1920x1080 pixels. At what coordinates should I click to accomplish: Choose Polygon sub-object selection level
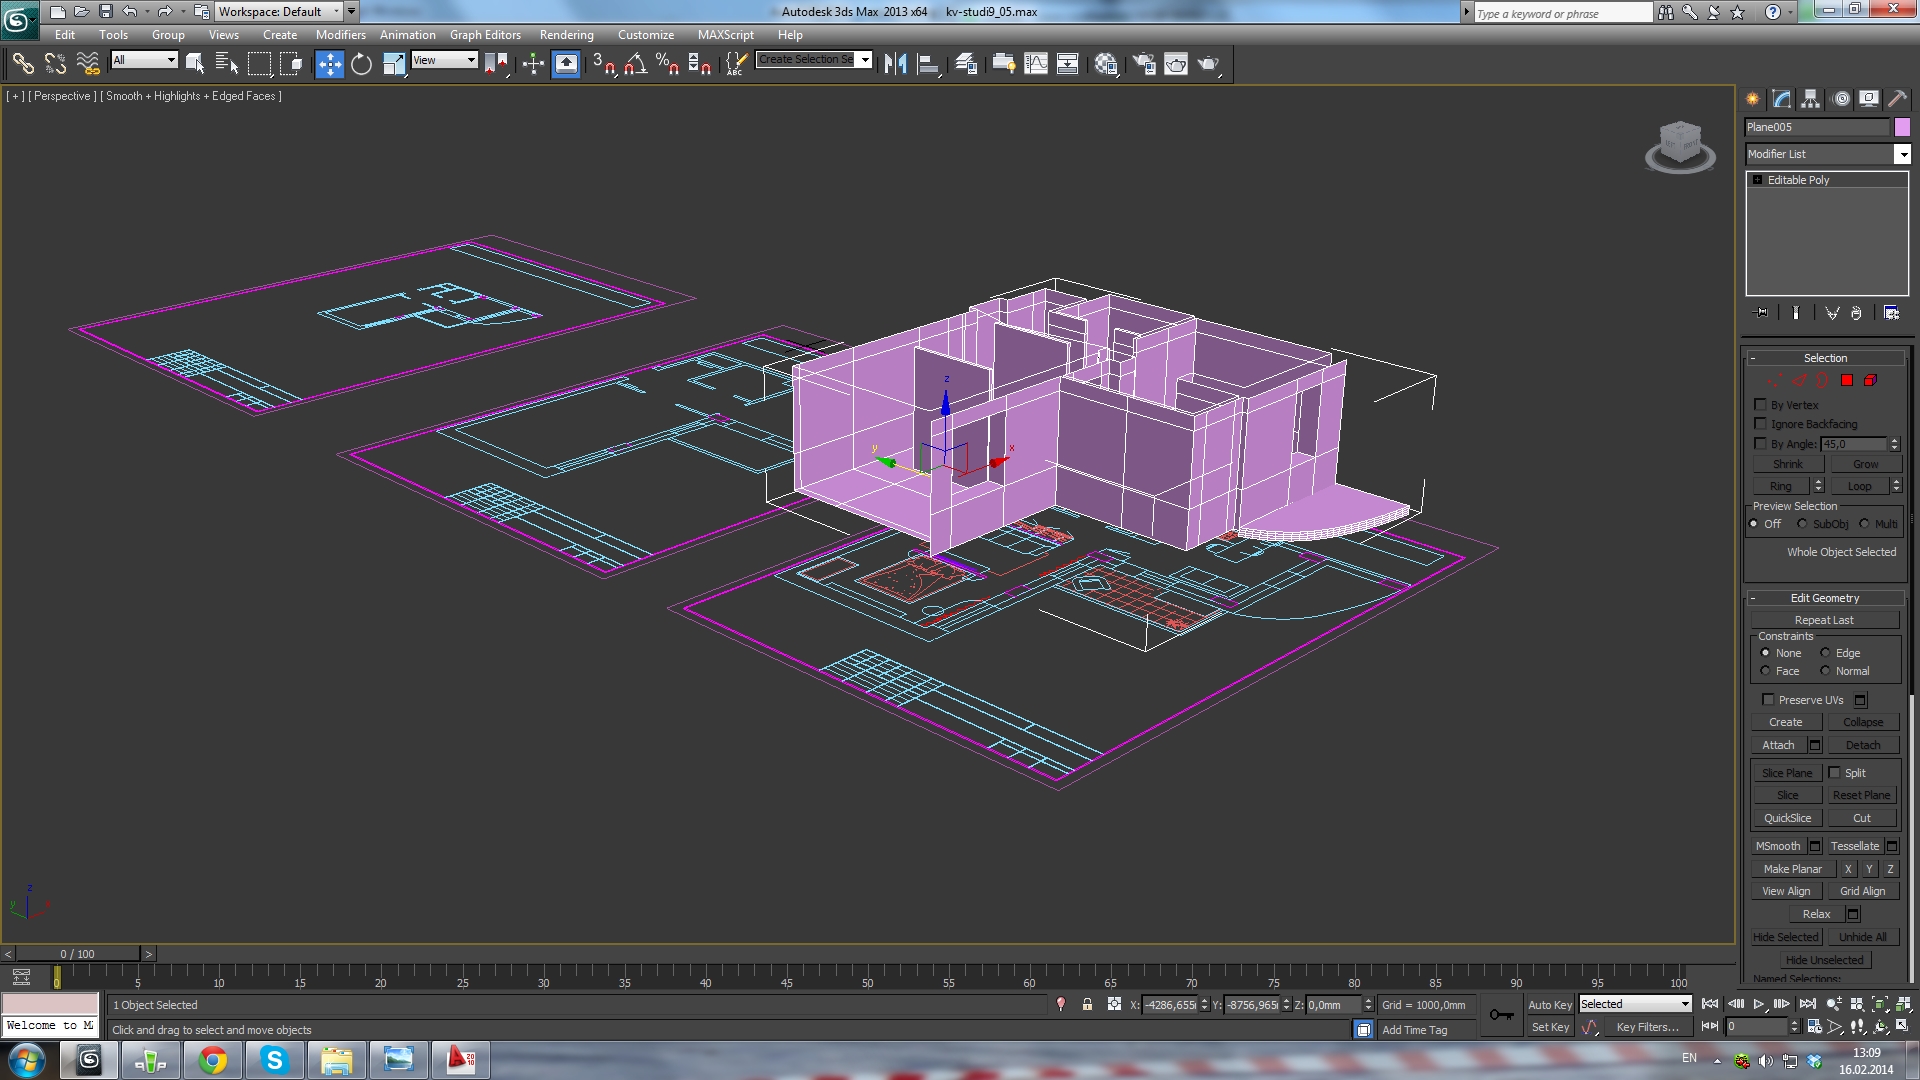[1847, 380]
